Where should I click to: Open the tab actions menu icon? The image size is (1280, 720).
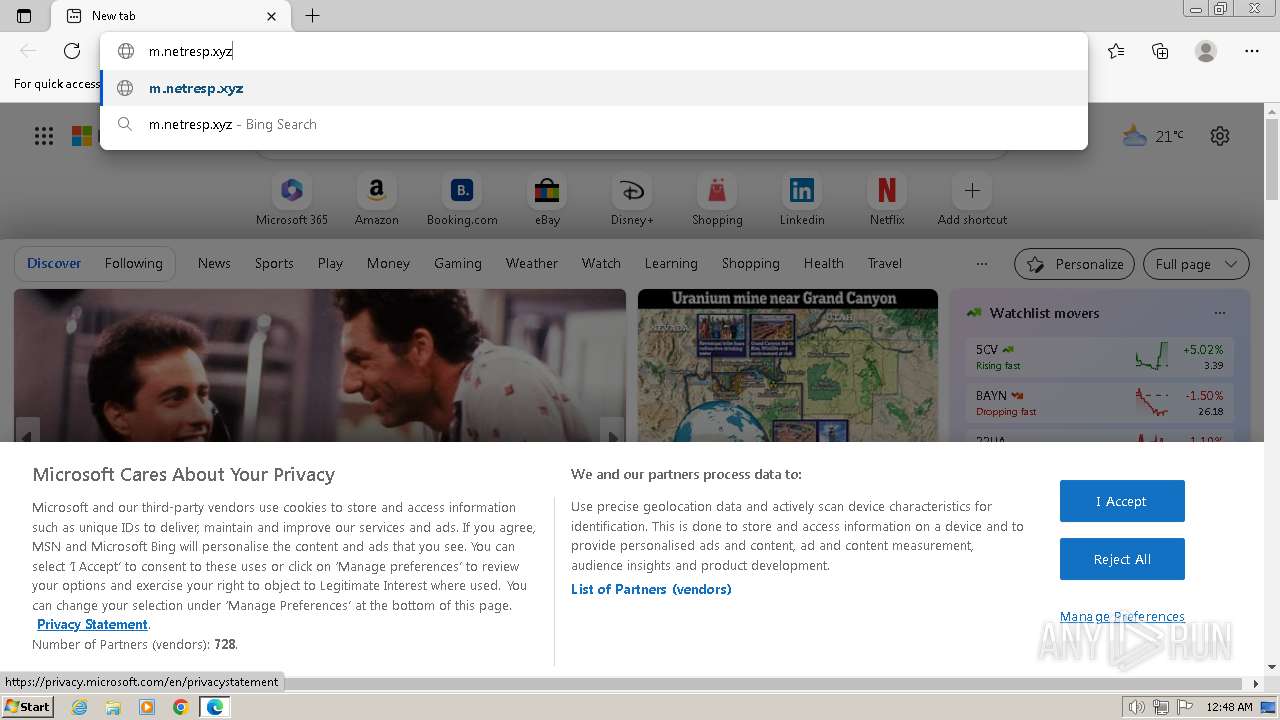[x=24, y=16]
